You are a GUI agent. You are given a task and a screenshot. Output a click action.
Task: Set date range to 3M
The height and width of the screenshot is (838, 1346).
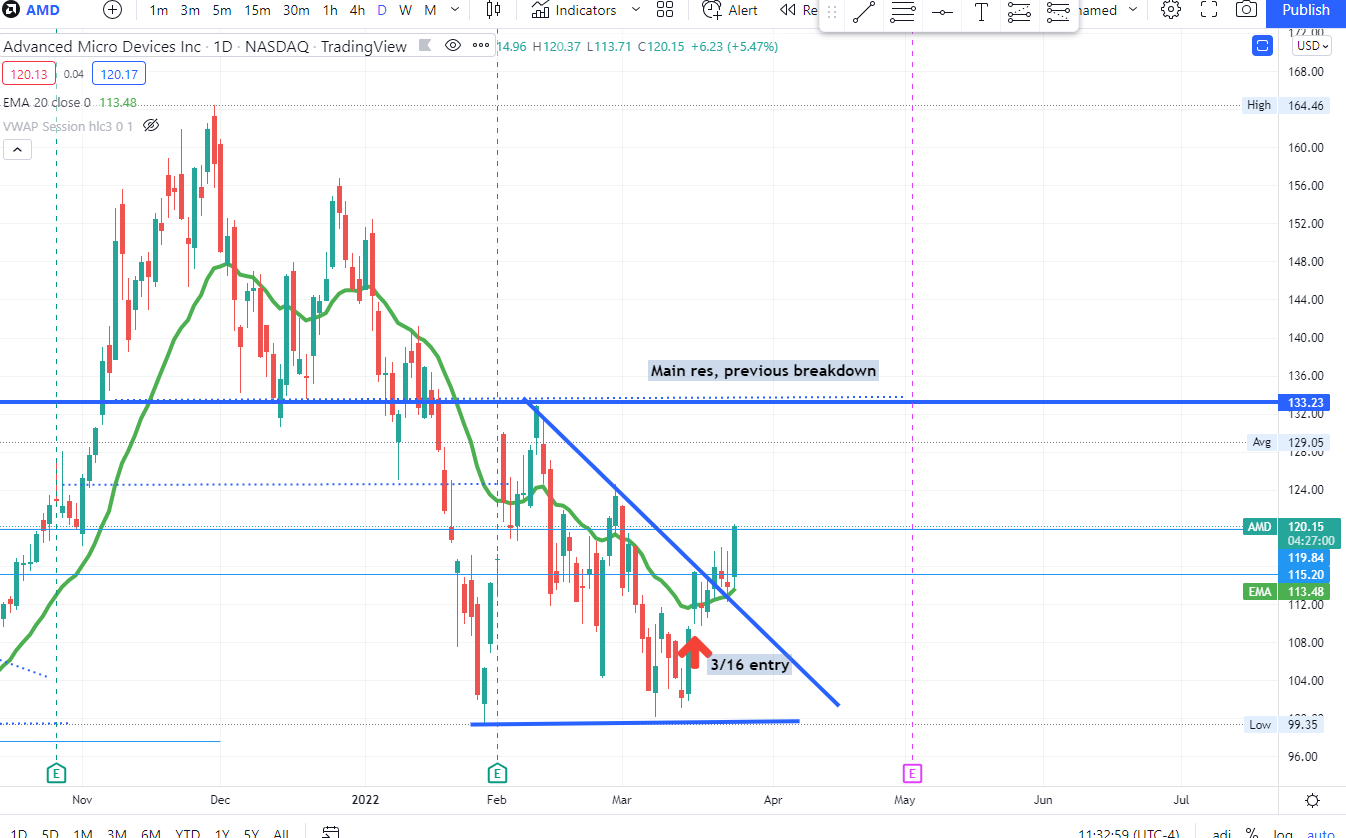117,833
